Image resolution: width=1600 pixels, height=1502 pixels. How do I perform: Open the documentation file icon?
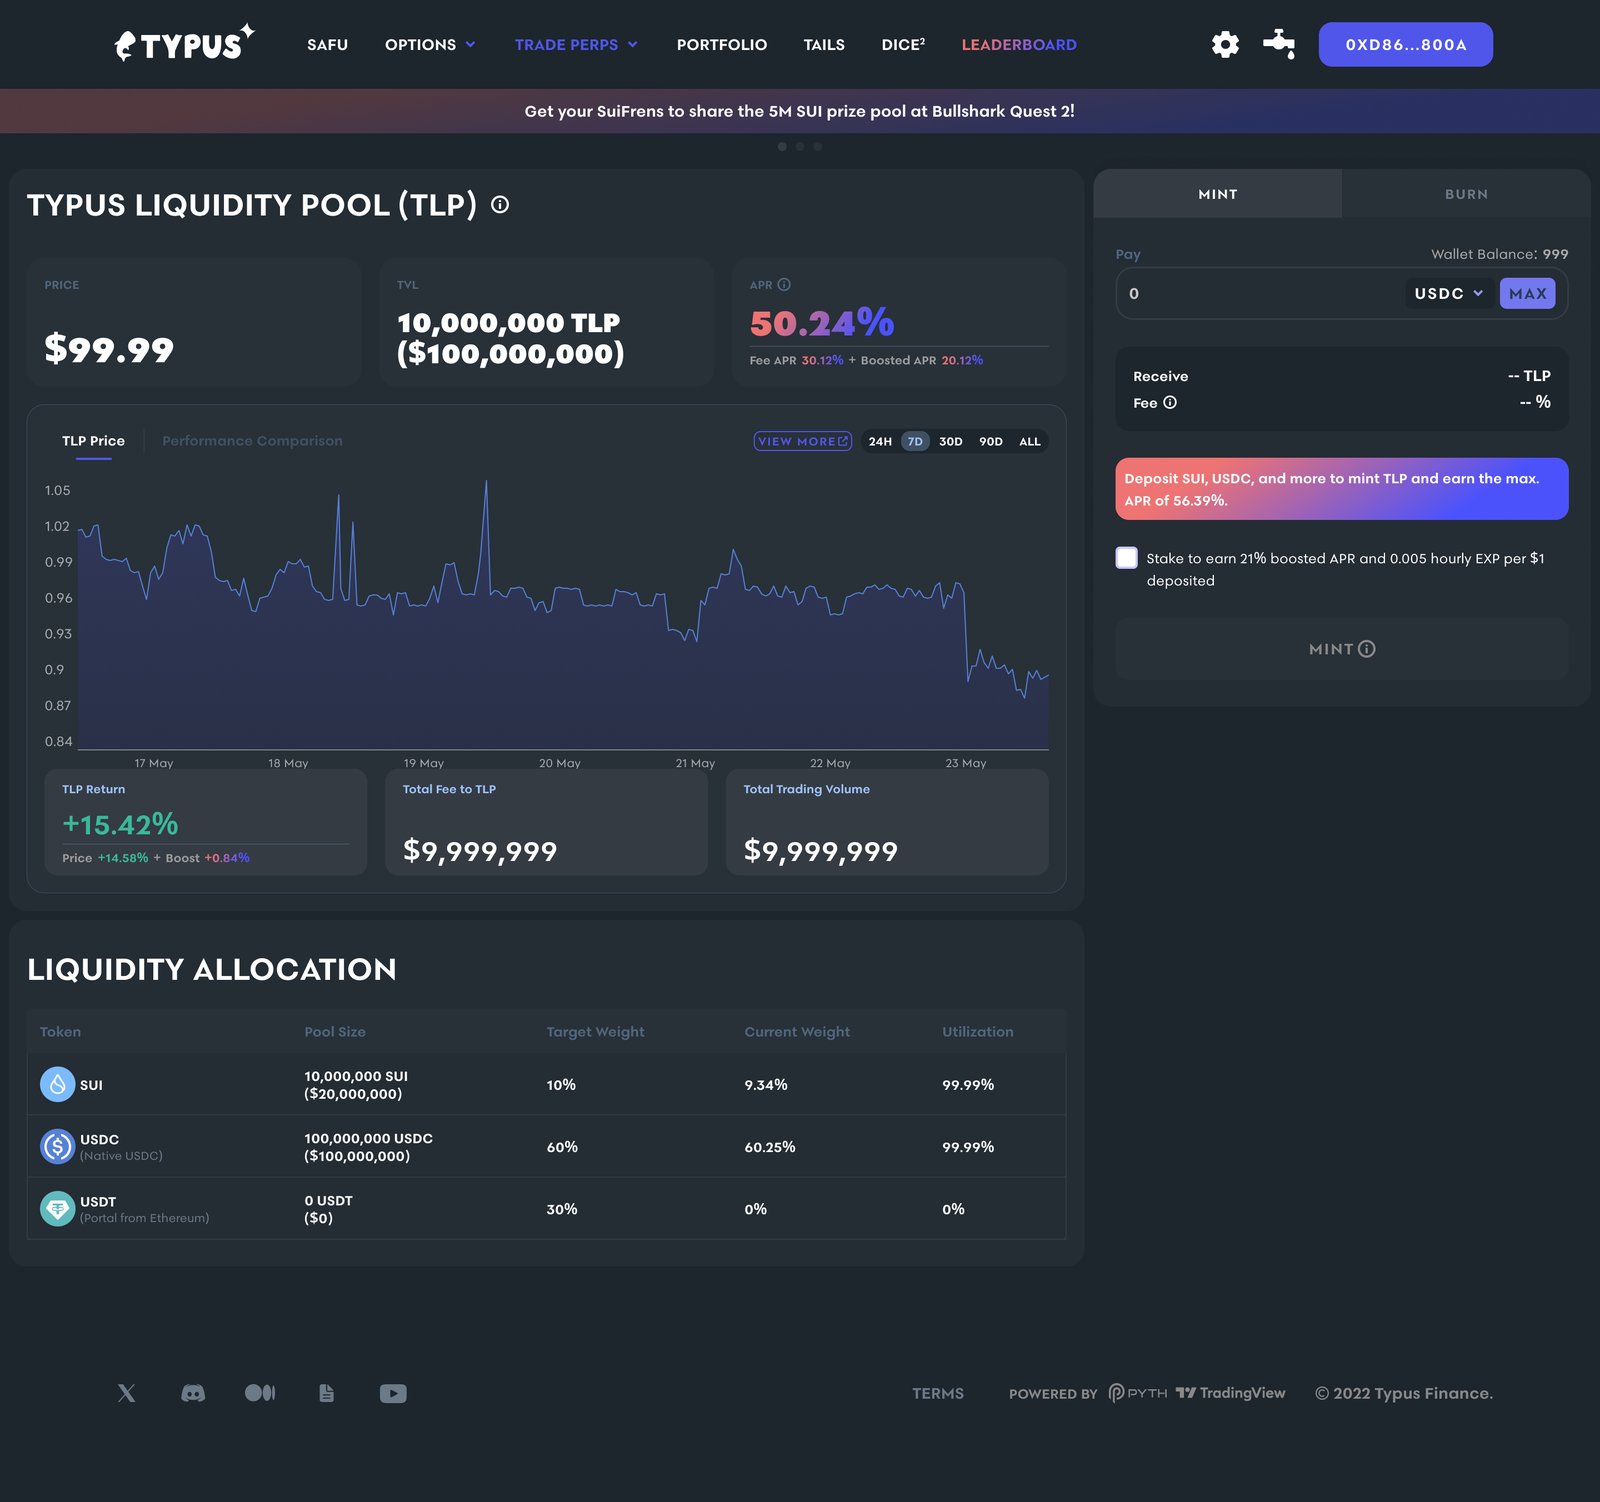(326, 1393)
